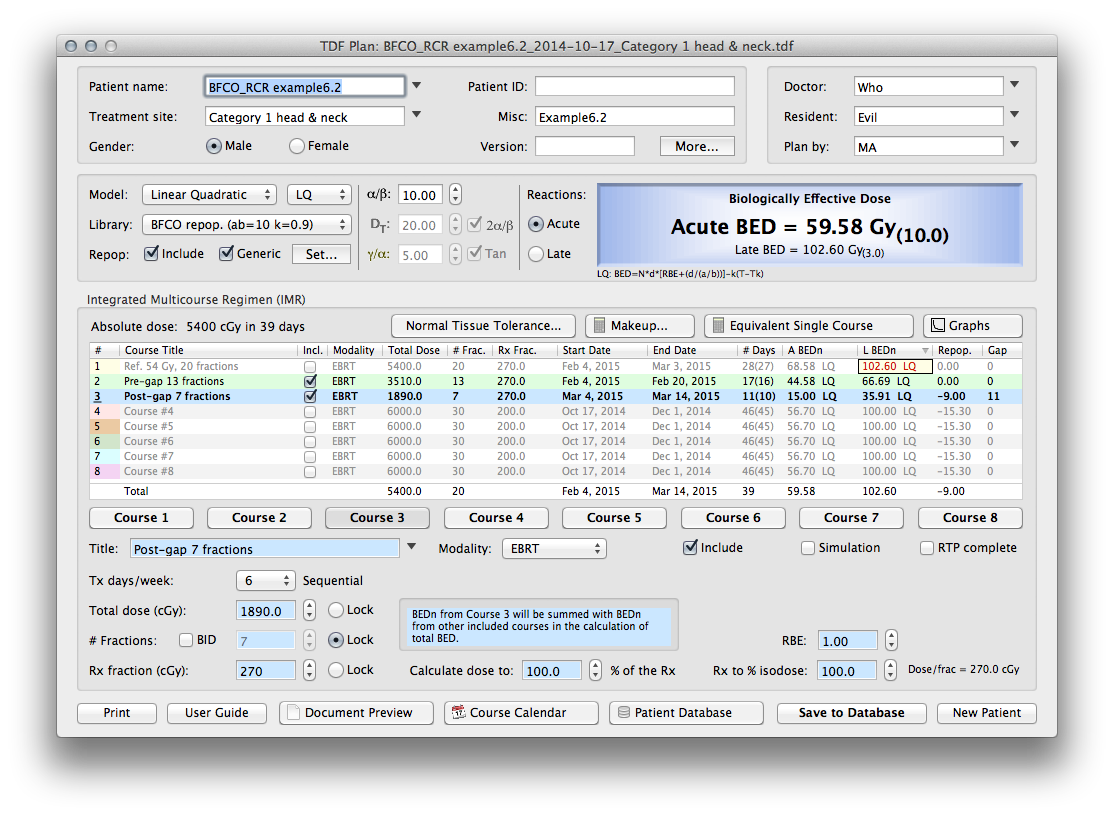Click the RBE stepper arrows
Screen dimensions: 1114x816
[x=891, y=641]
